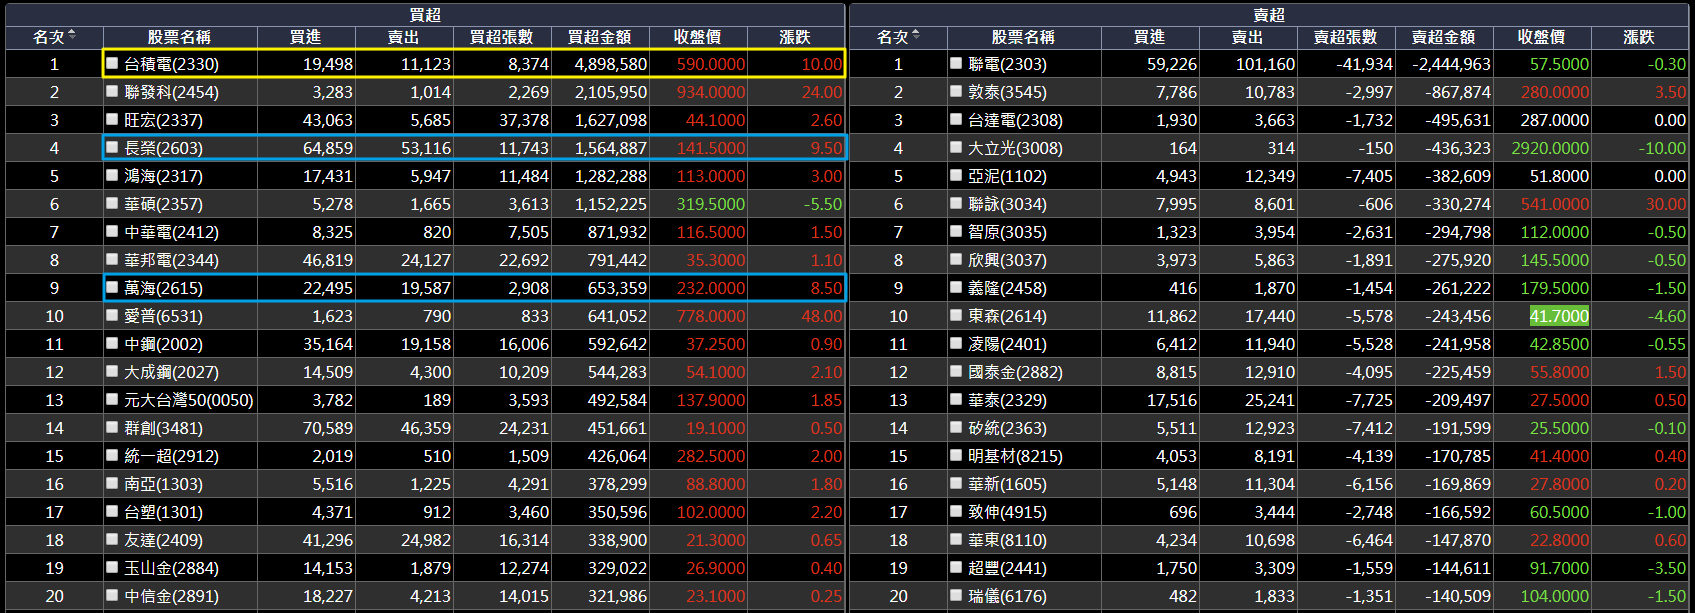The height and width of the screenshot is (613, 1695).
Task: Click 買超張數 column header
Action: (502, 37)
